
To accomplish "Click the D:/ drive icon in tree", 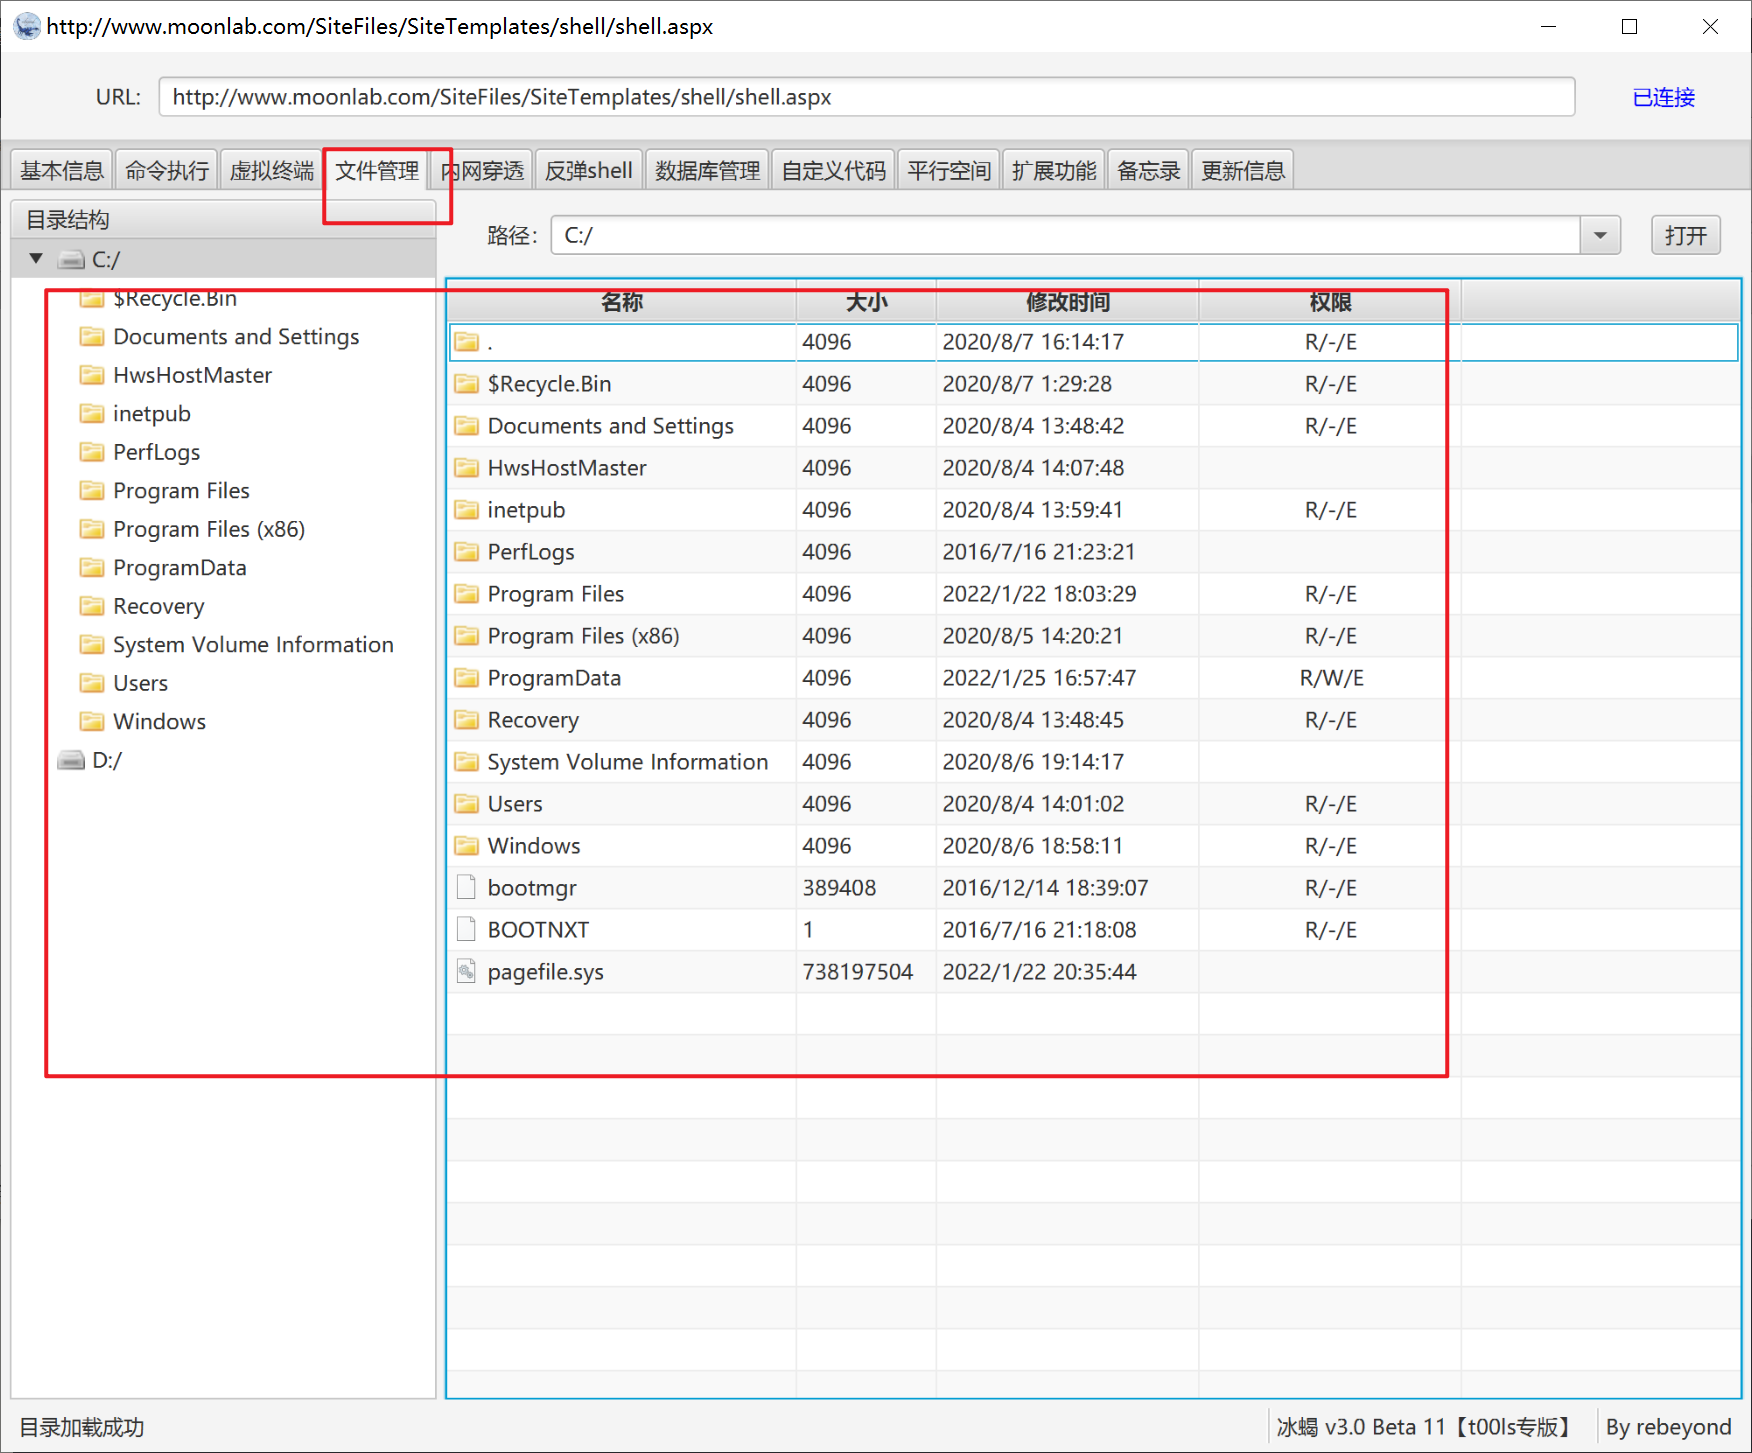I will (x=71, y=760).
